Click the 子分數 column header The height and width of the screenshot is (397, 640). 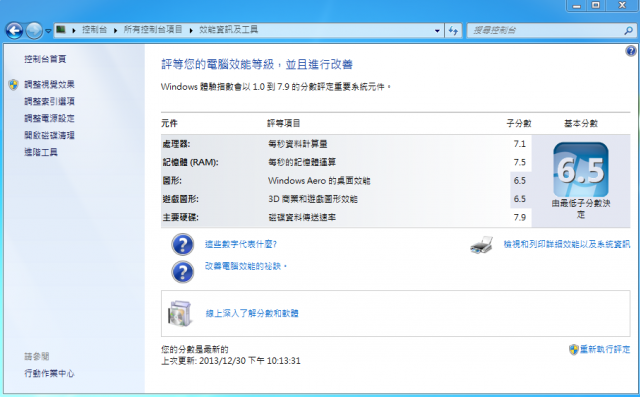[519, 123]
